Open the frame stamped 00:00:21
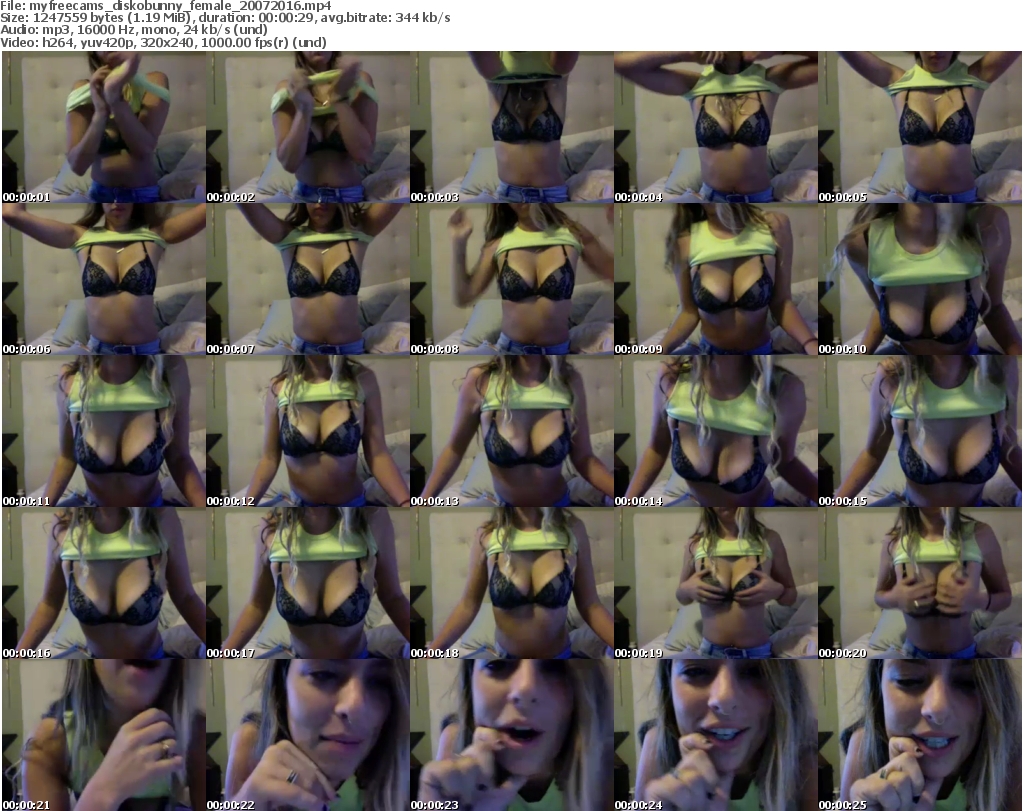Viewport: 1024px width, 811px height. tap(104, 735)
